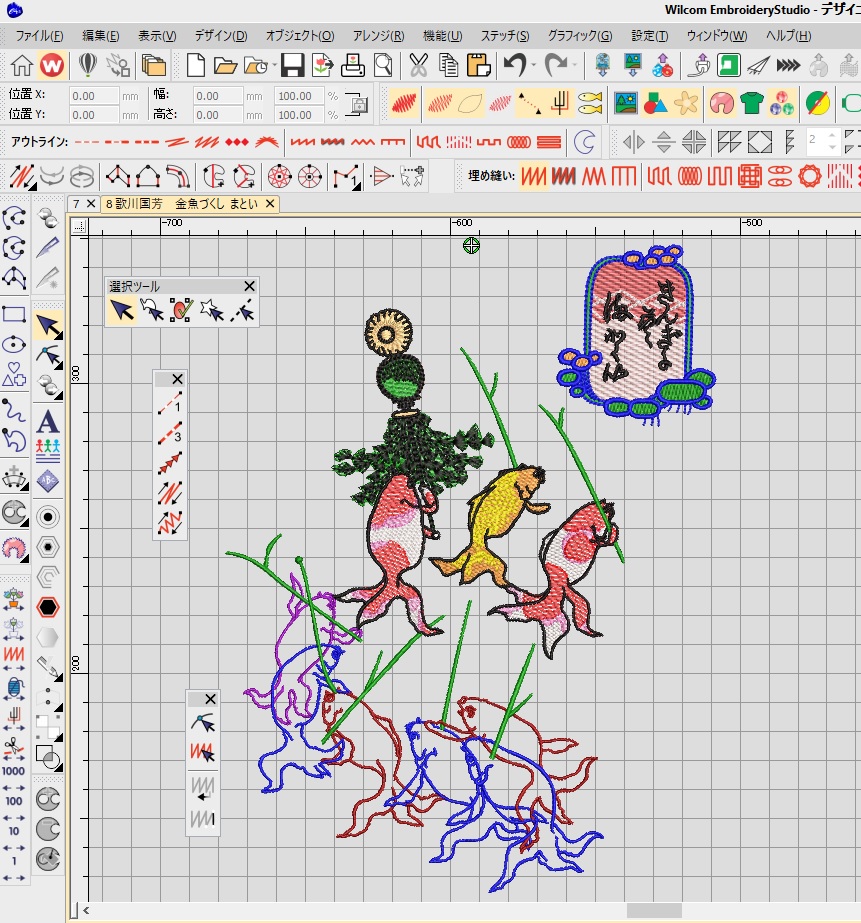Screen dimensions: 861x923
Task: Click the red-outlined black hexagon tool
Action: (48, 607)
